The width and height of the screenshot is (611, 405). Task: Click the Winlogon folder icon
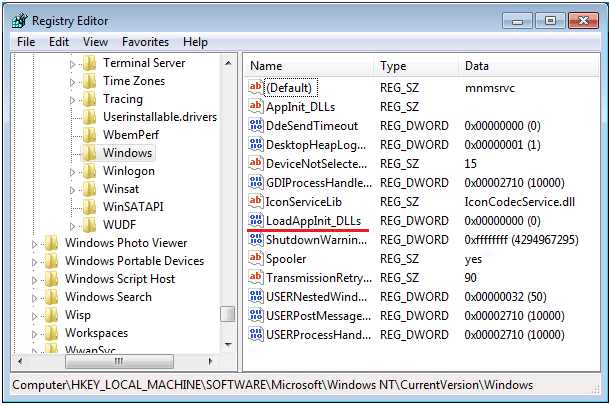coord(90,171)
